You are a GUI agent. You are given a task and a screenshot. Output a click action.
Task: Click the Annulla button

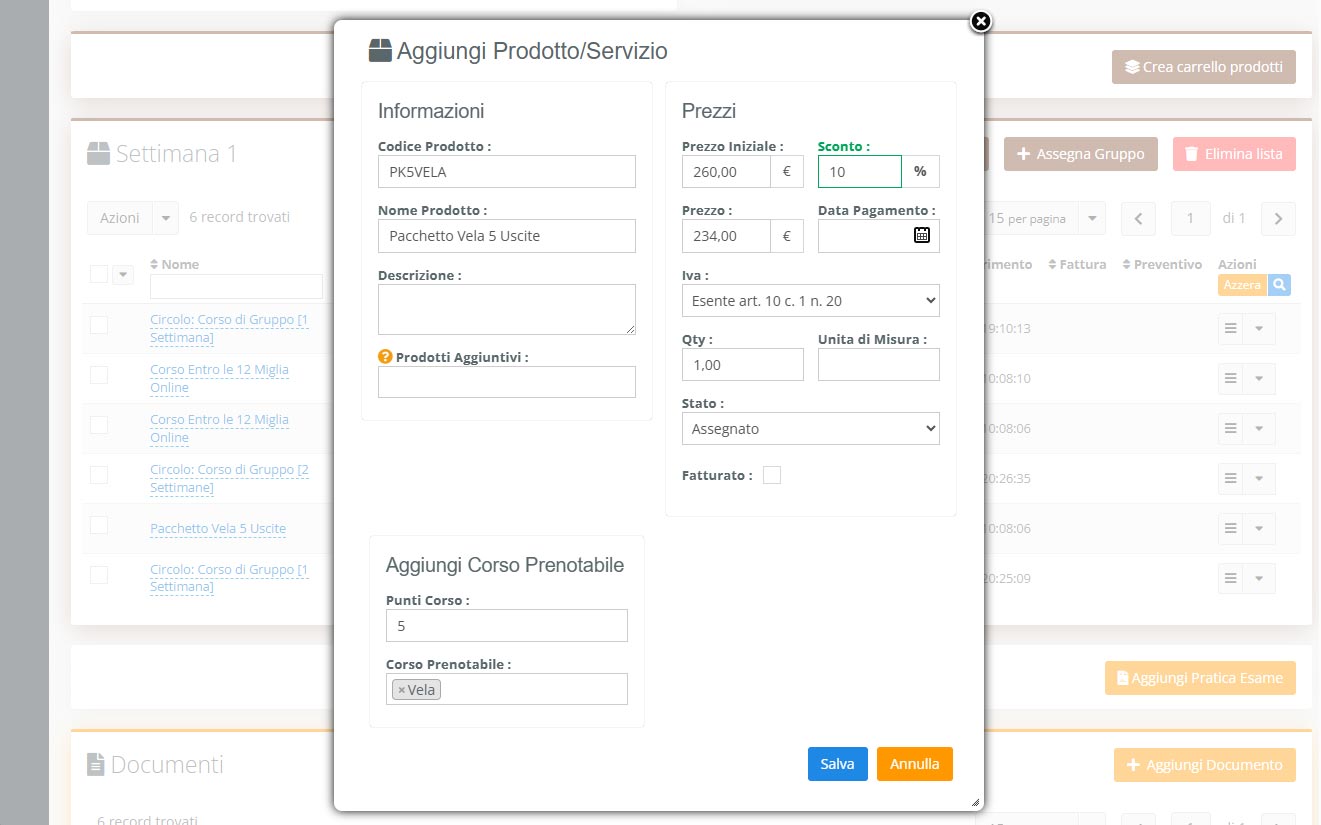(914, 764)
